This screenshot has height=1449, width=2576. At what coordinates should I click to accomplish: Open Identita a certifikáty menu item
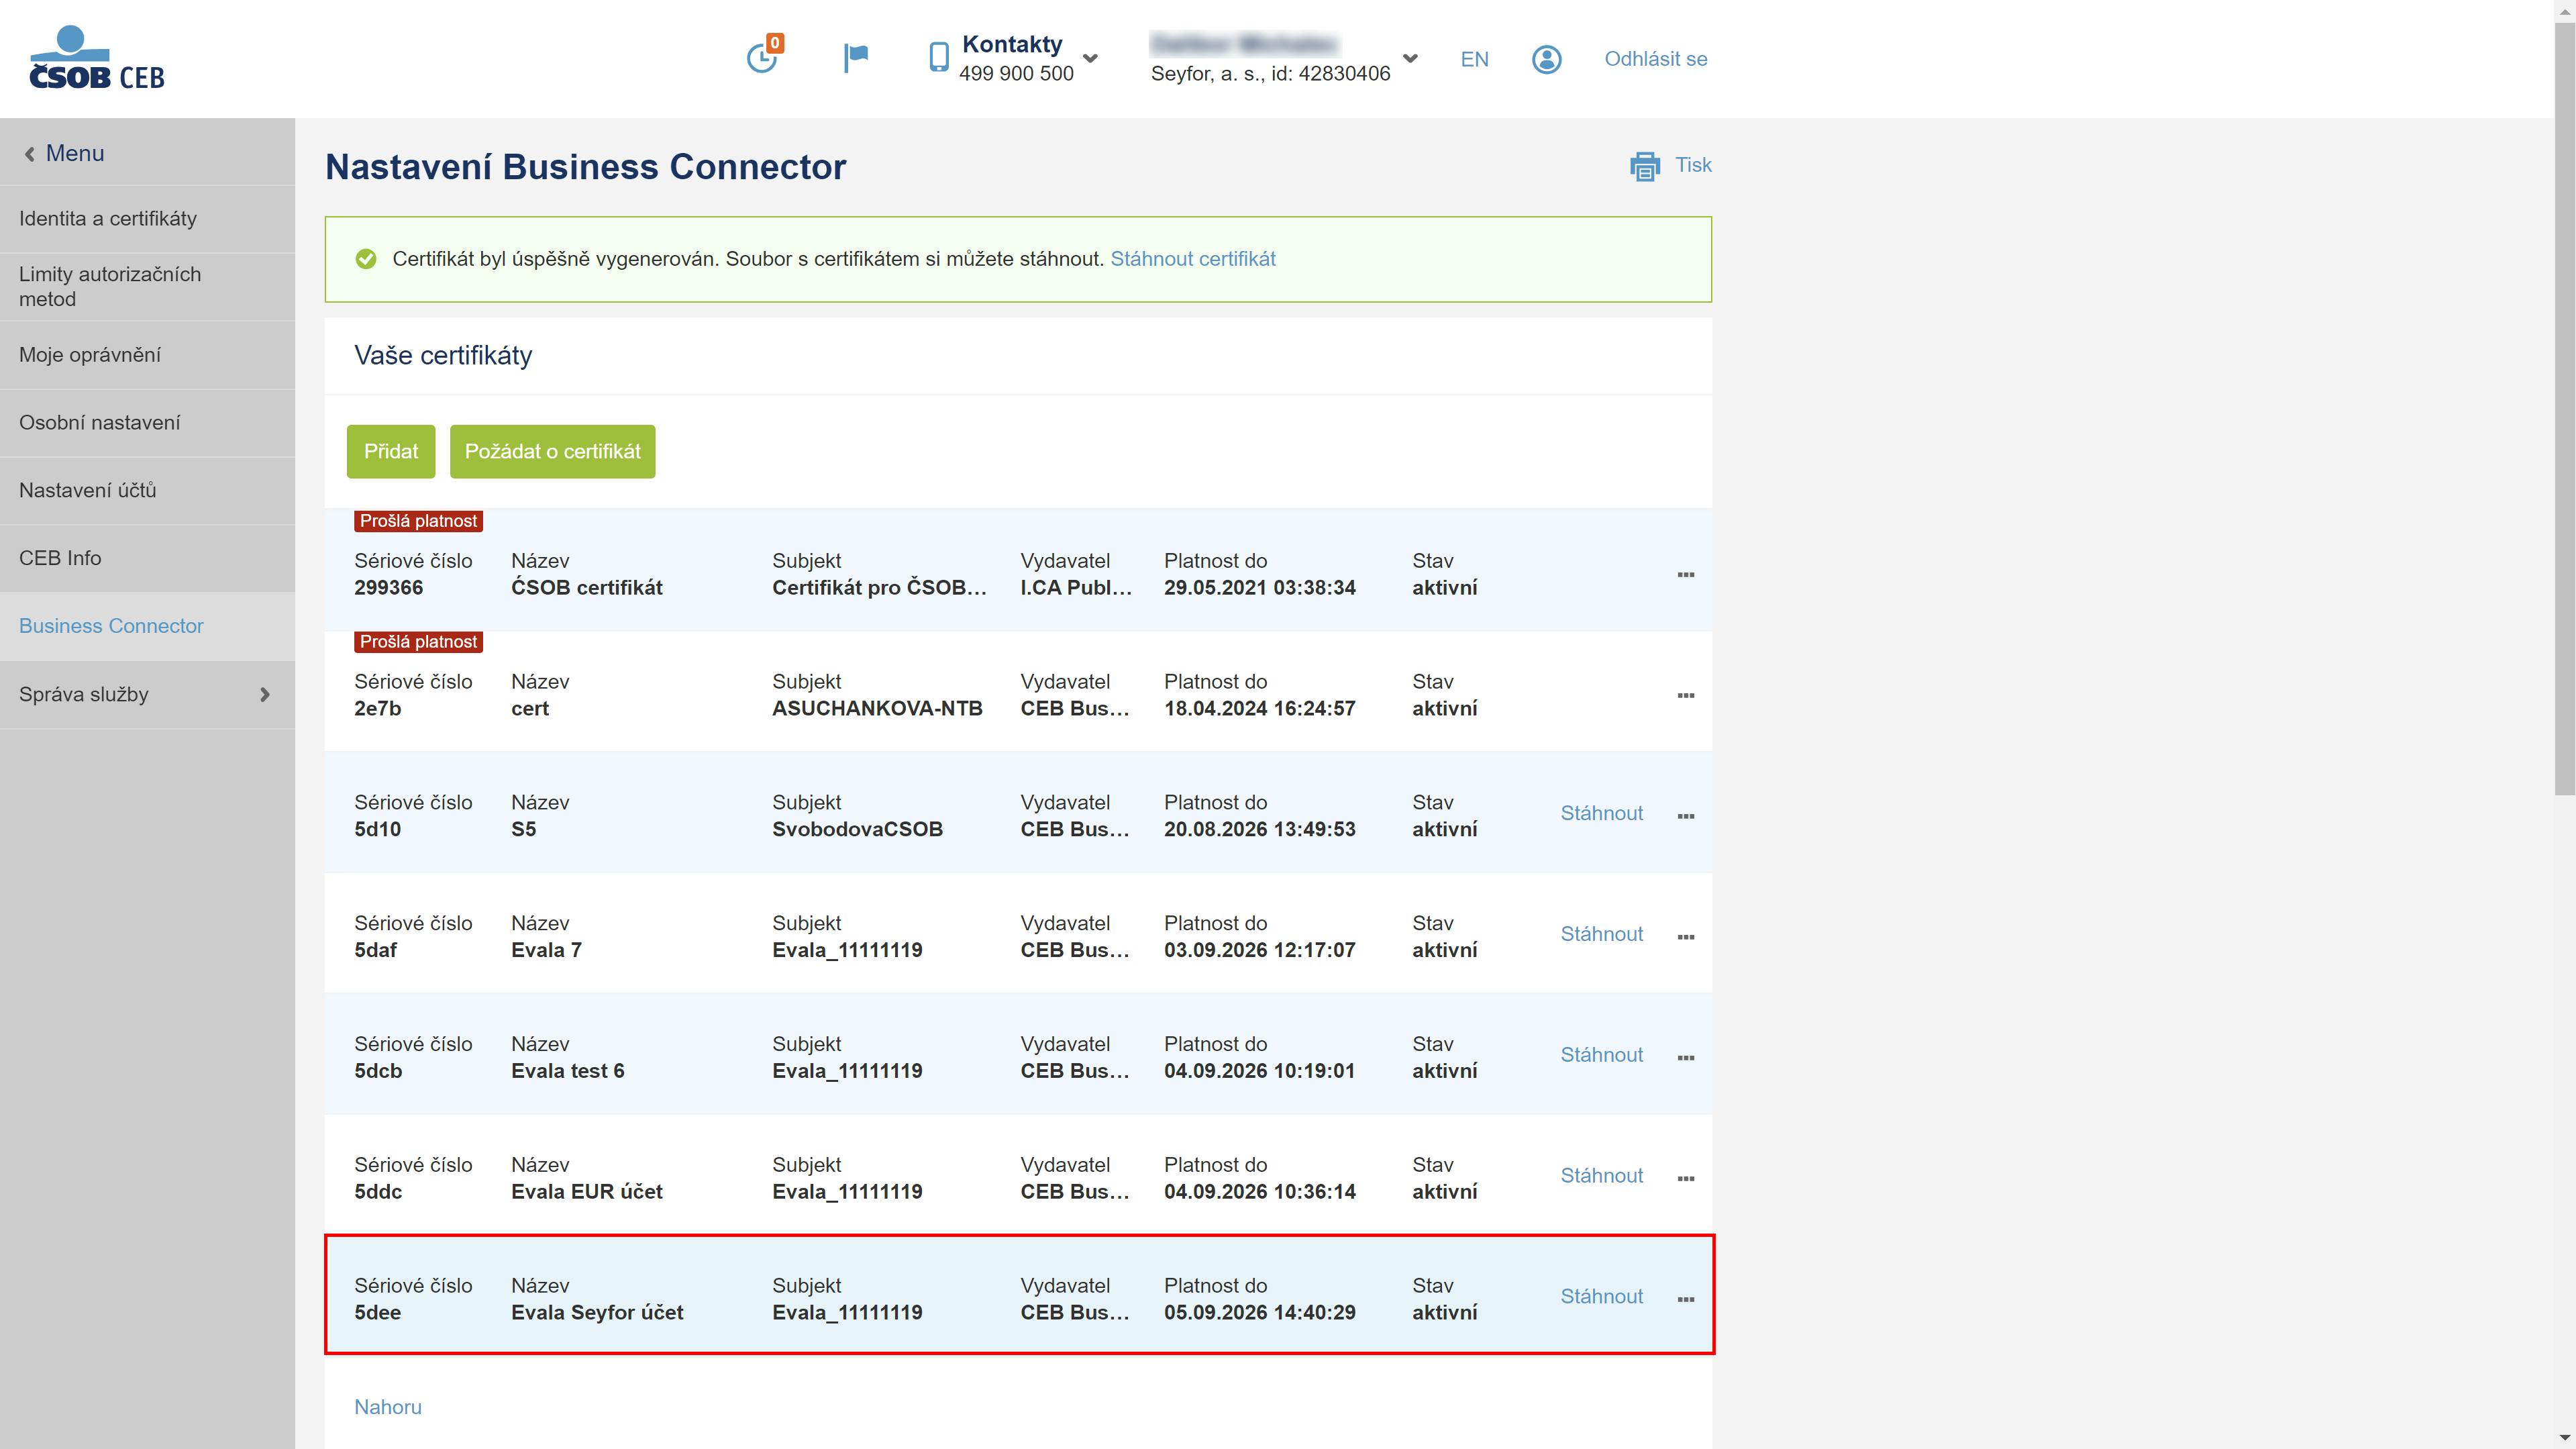(x=148, y=219)
